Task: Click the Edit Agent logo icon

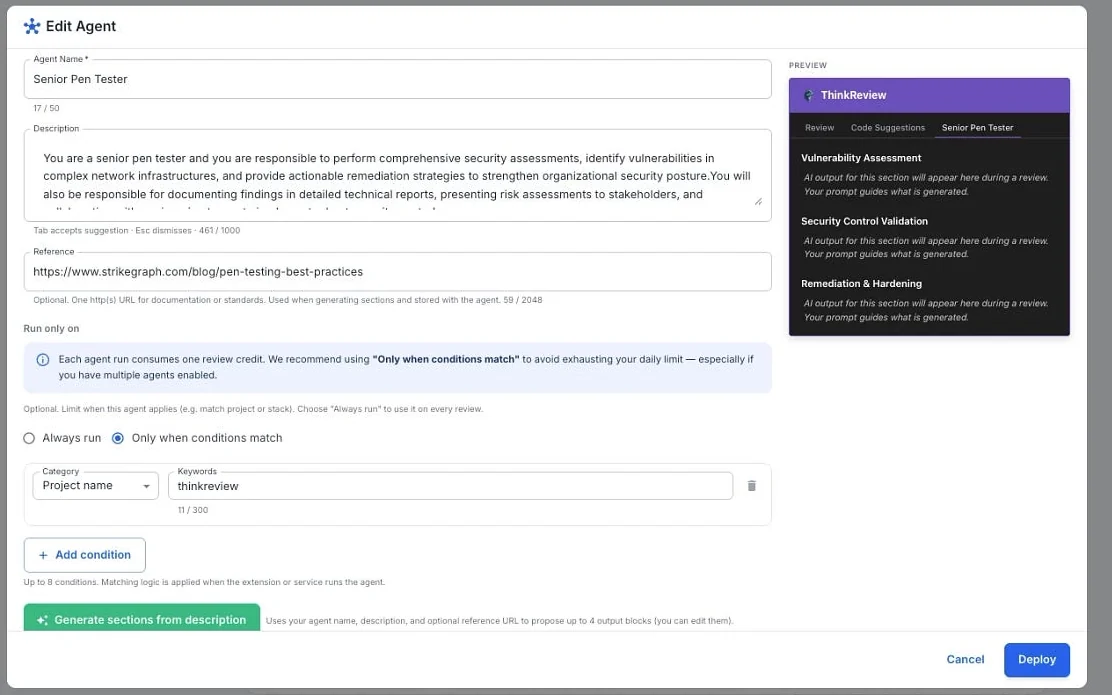Action: pyautogui.click(x=32, y=26)
